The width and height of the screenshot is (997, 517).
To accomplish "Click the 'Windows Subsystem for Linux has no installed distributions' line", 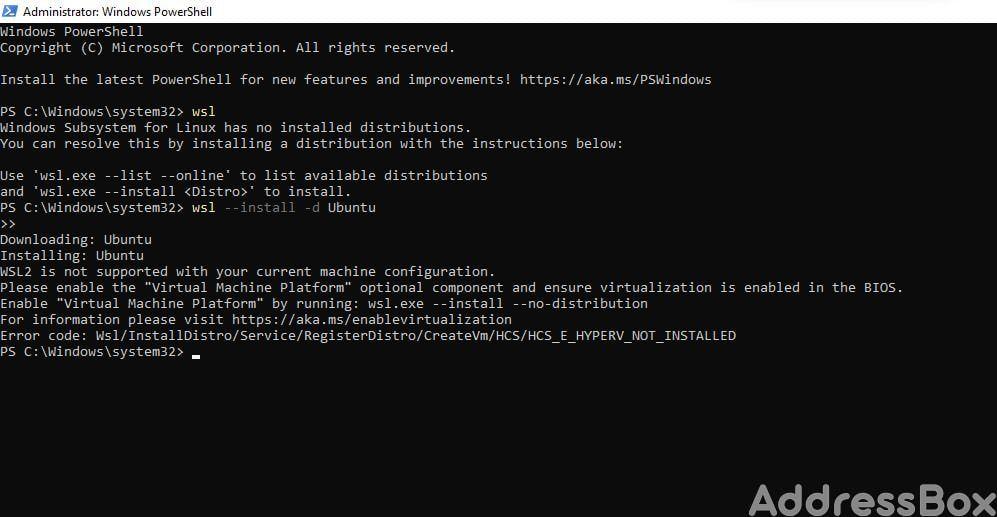I will click(236, 127).
